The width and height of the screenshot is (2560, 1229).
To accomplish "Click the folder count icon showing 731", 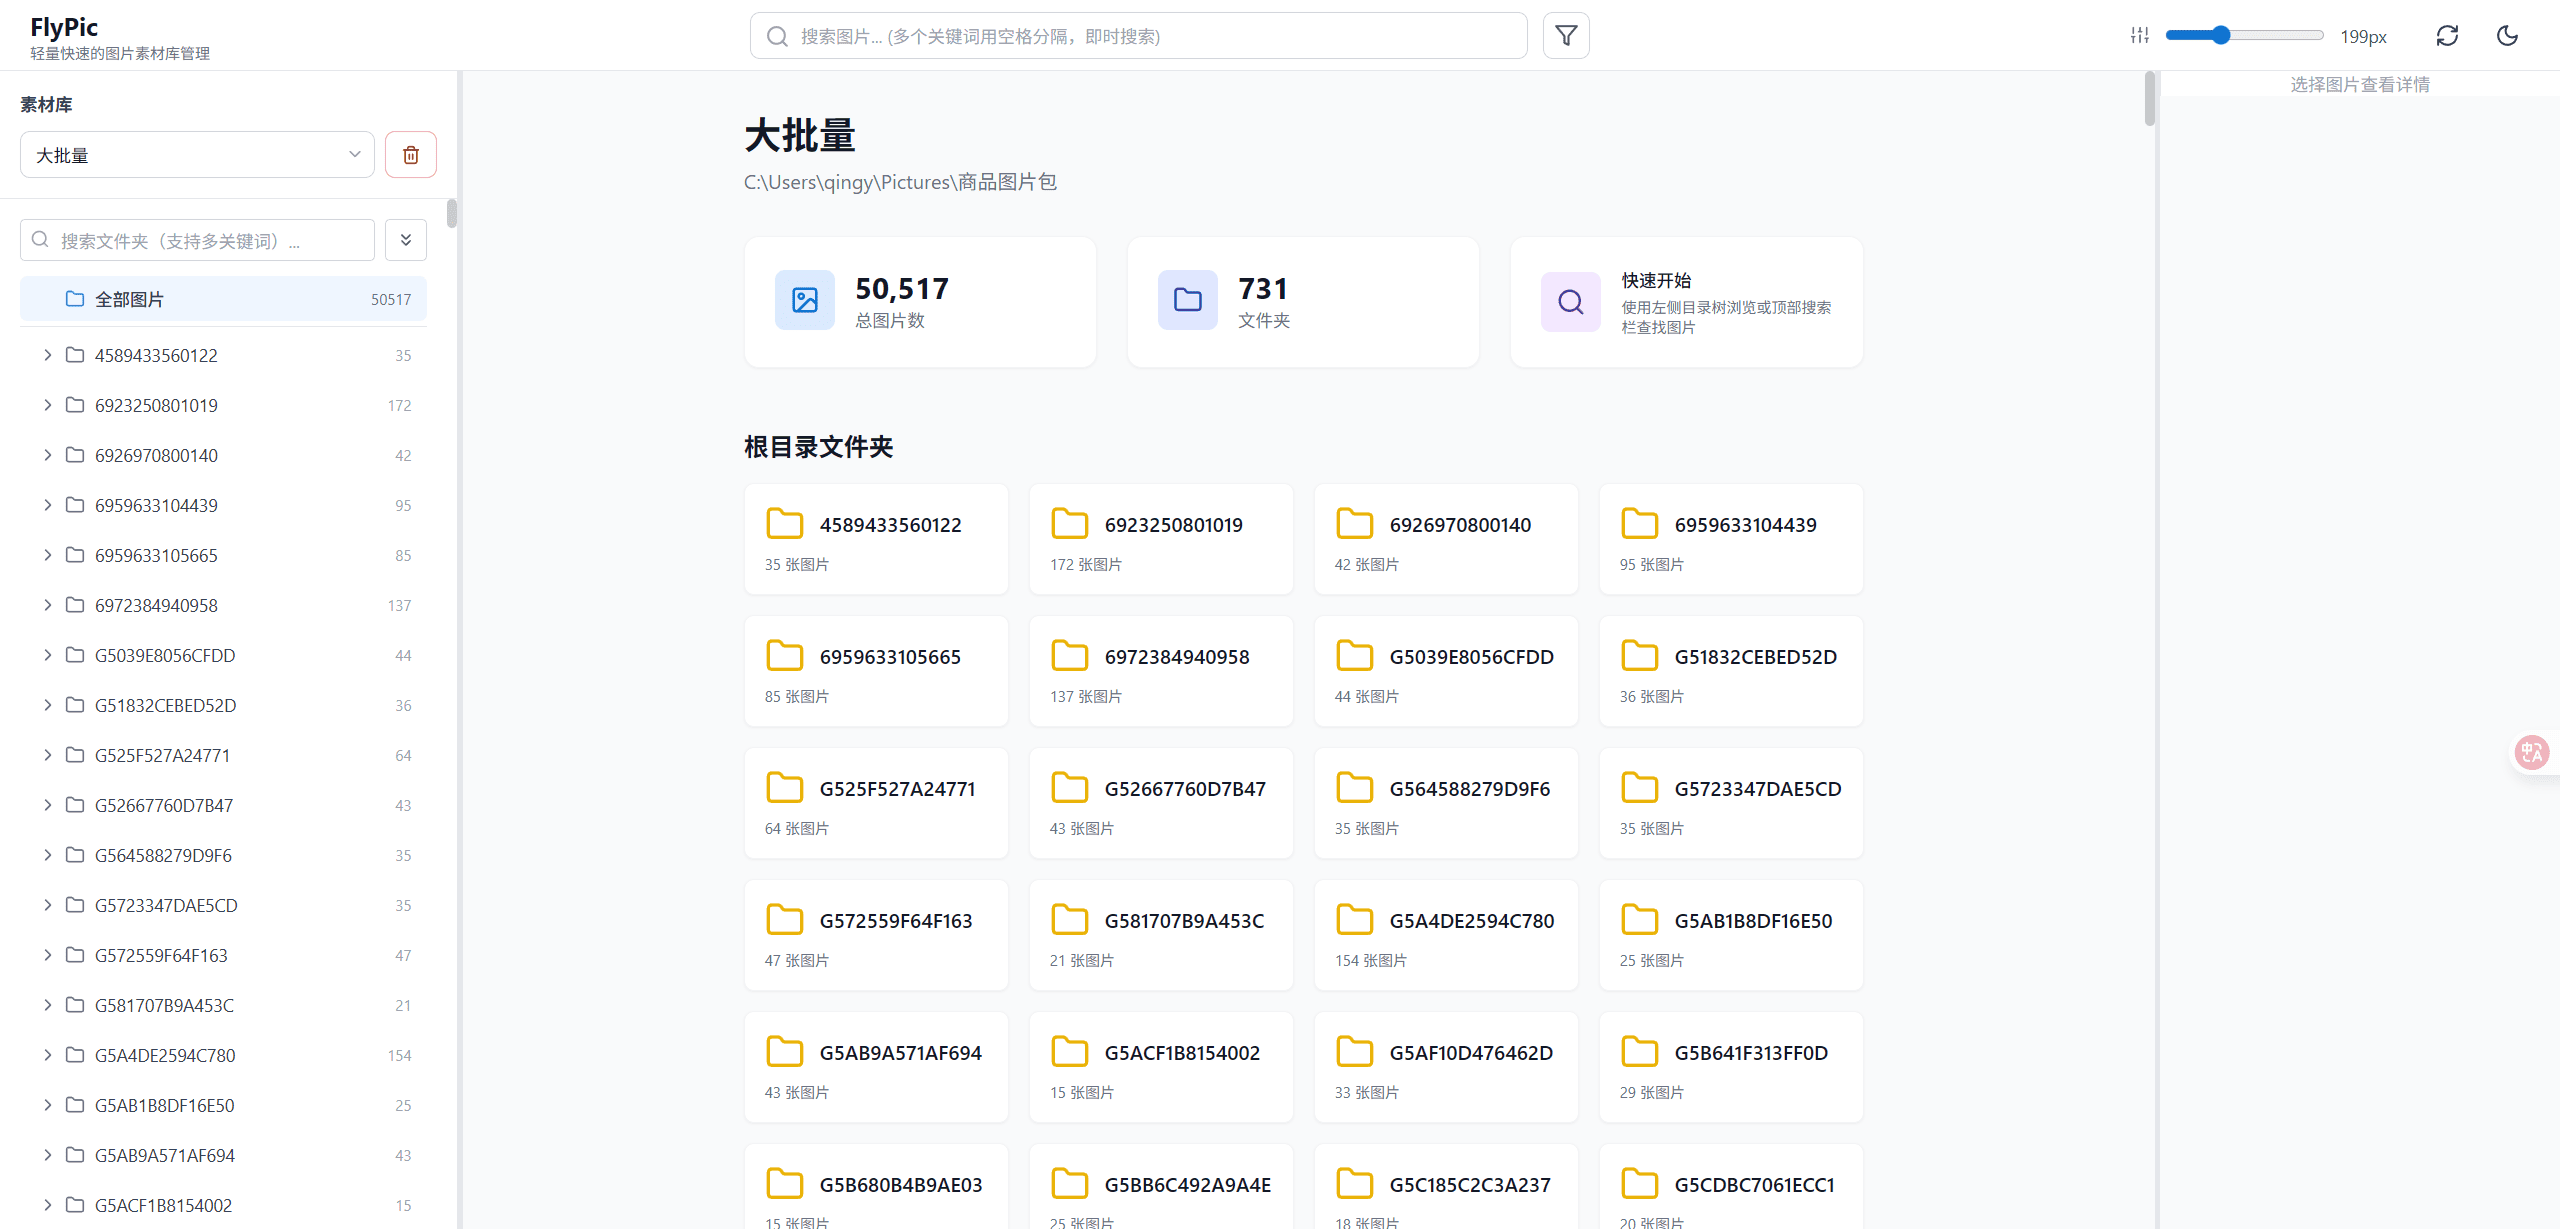I will click(x=1186, y=299).
